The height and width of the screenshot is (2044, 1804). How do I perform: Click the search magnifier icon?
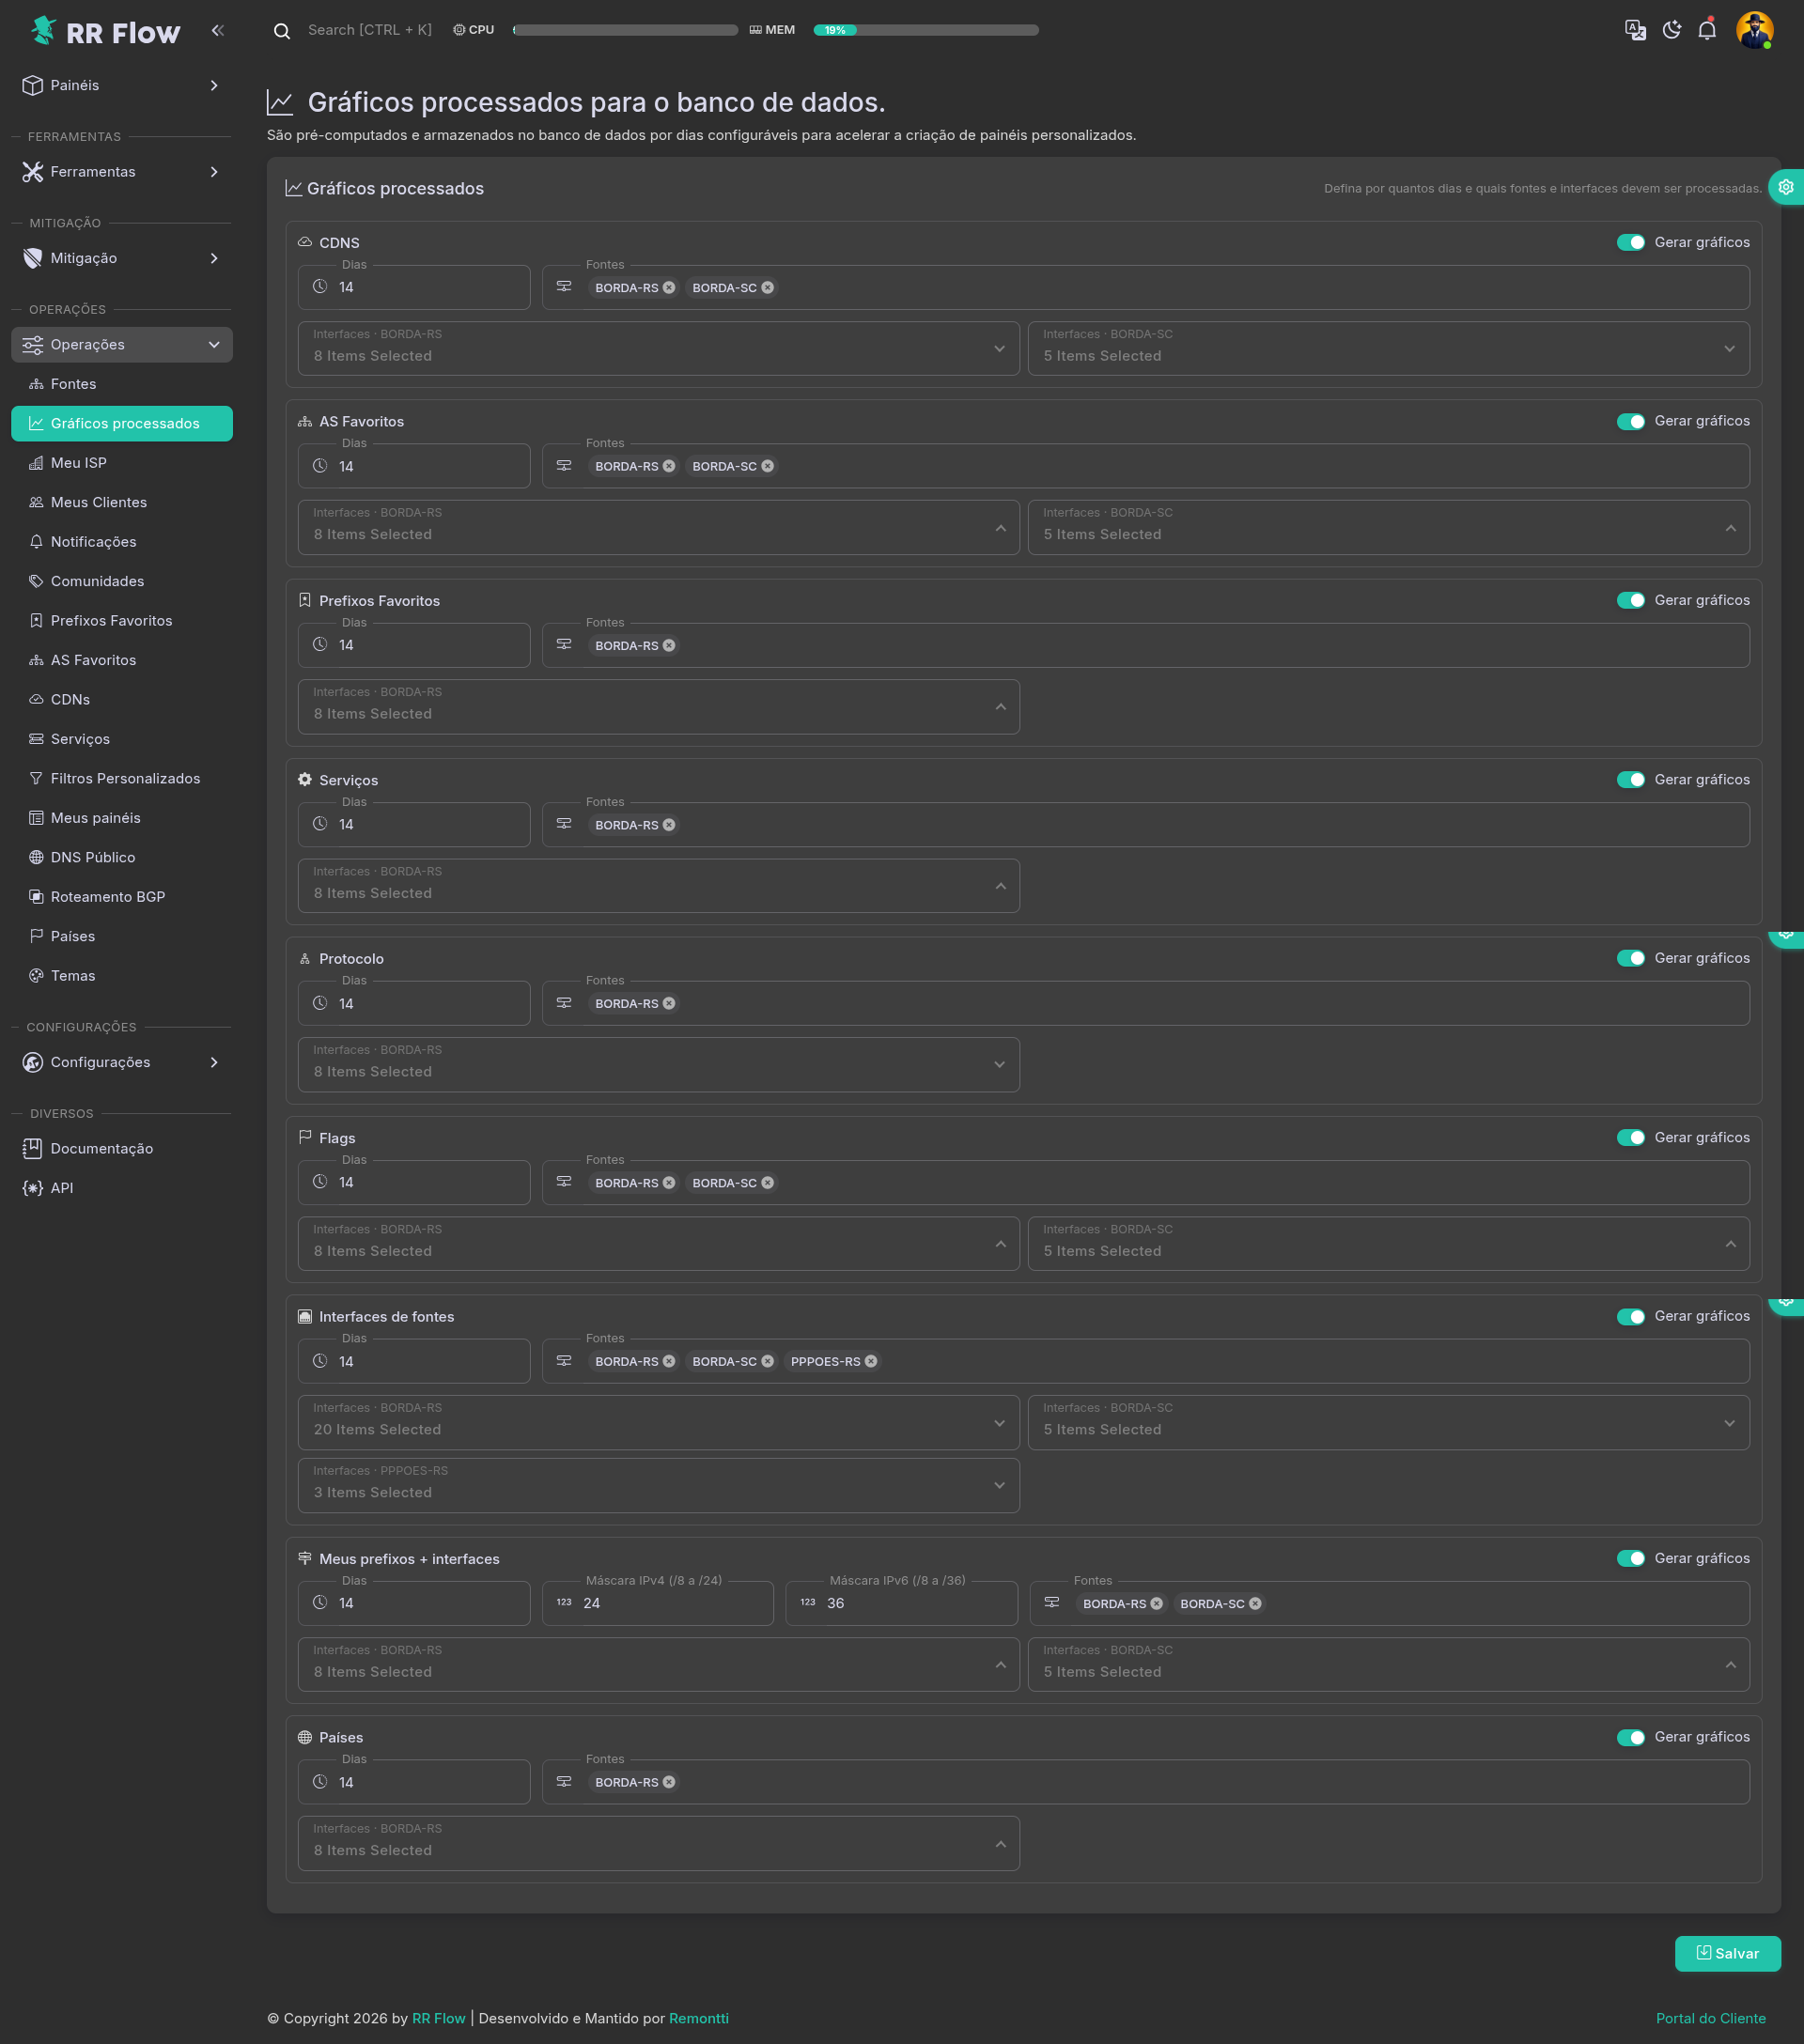click(282, 31)
